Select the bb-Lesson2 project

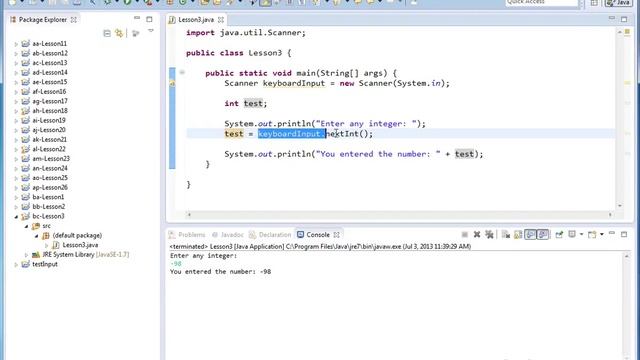click(49, 207)
